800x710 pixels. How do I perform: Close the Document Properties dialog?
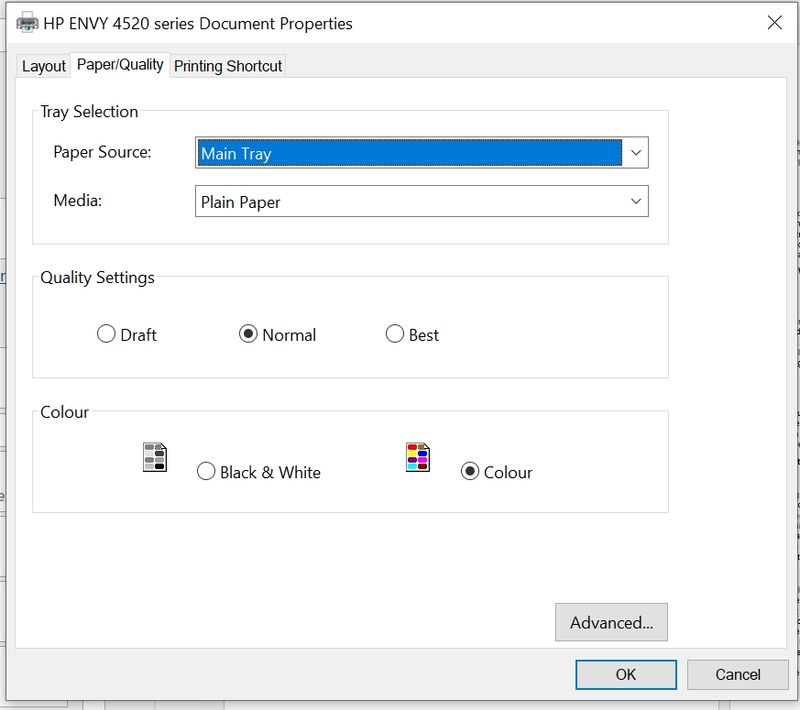click(x=774, y=22)
